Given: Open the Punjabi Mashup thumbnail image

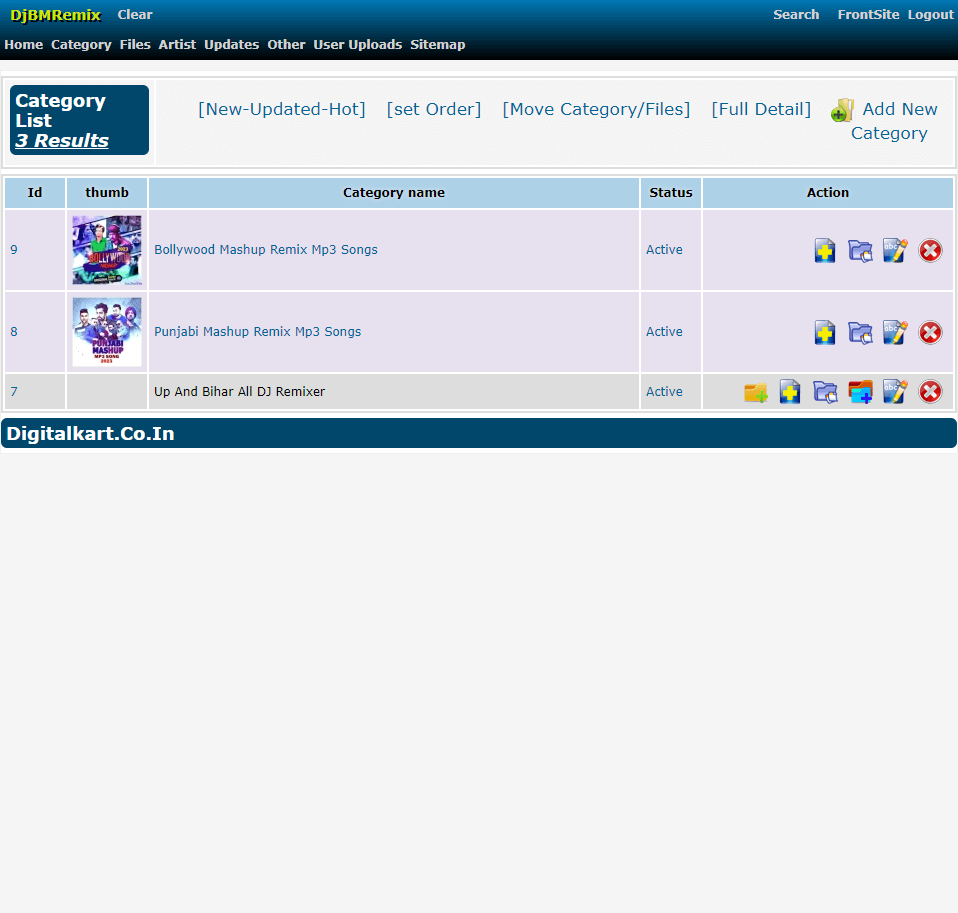Looking at the screenshot, I should tap(107, 332).
